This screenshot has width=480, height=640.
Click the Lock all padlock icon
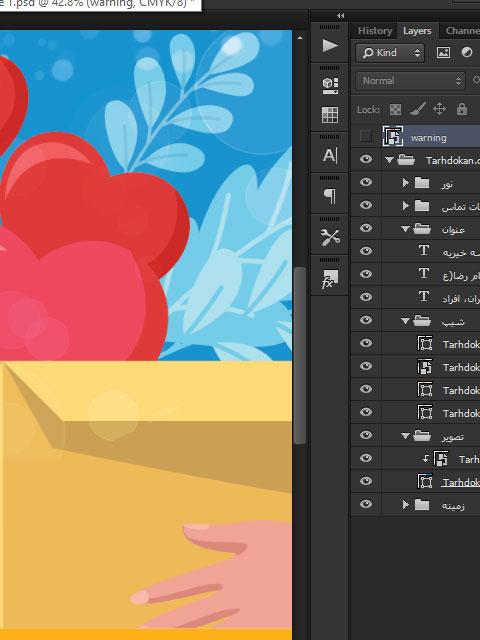pos(462,109)
